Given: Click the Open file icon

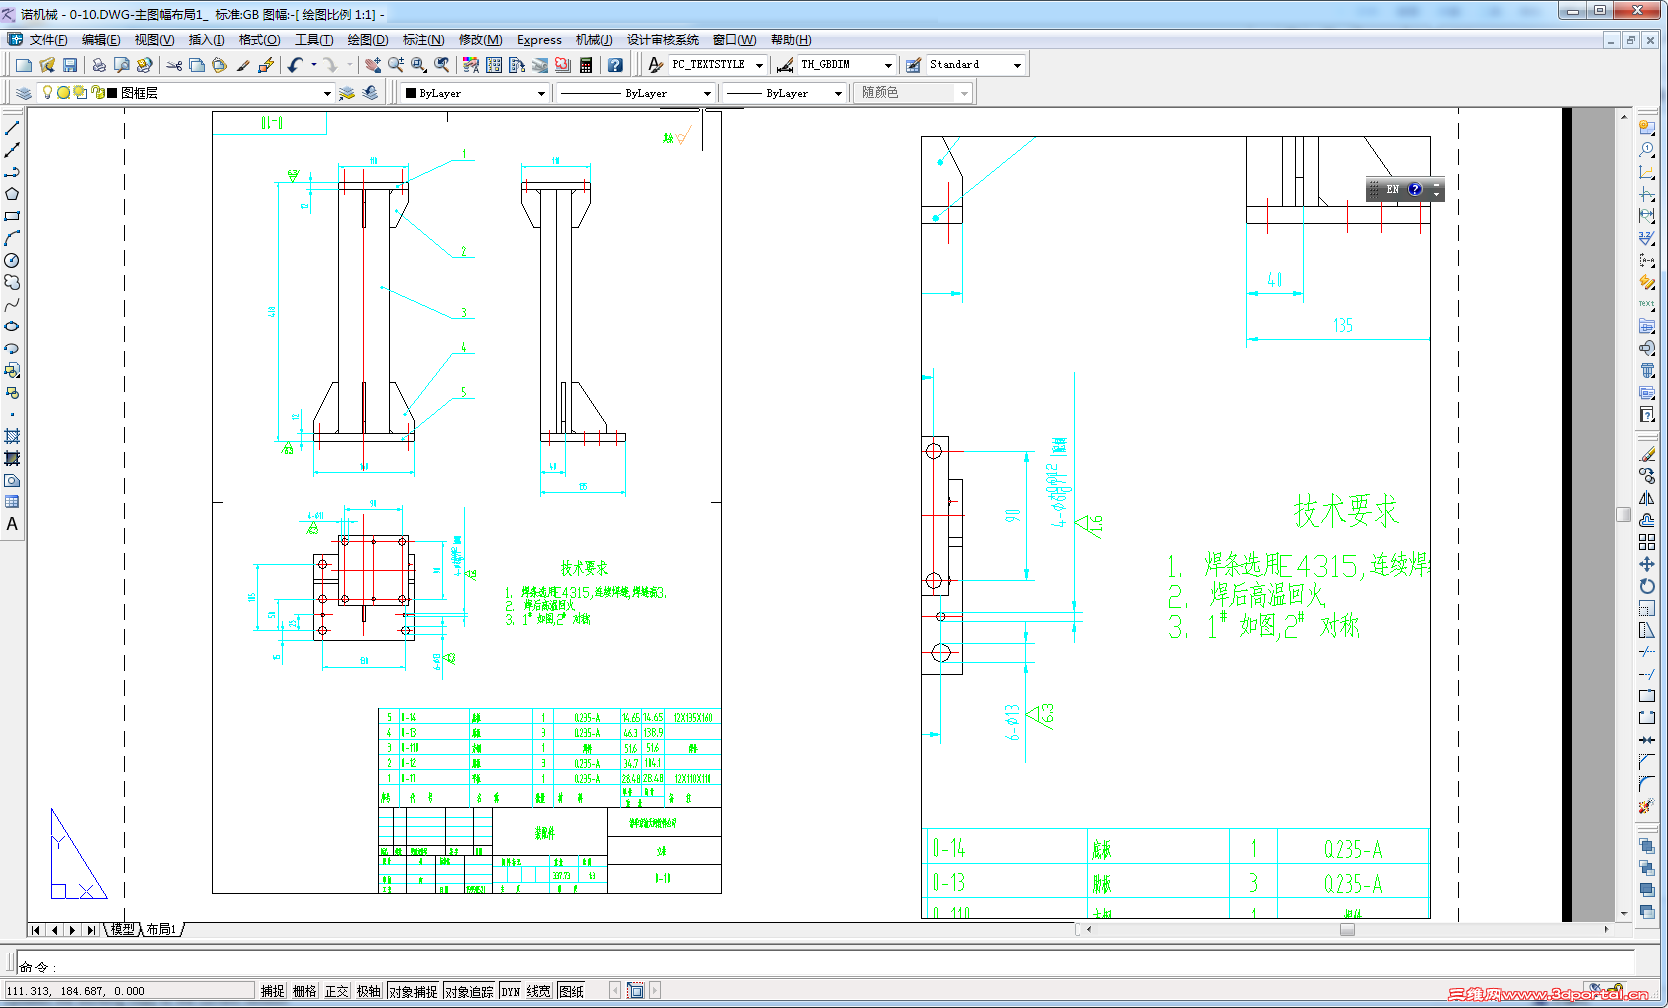Looking at the screenshot, I should pyautogui.click(x=47, y=65).
